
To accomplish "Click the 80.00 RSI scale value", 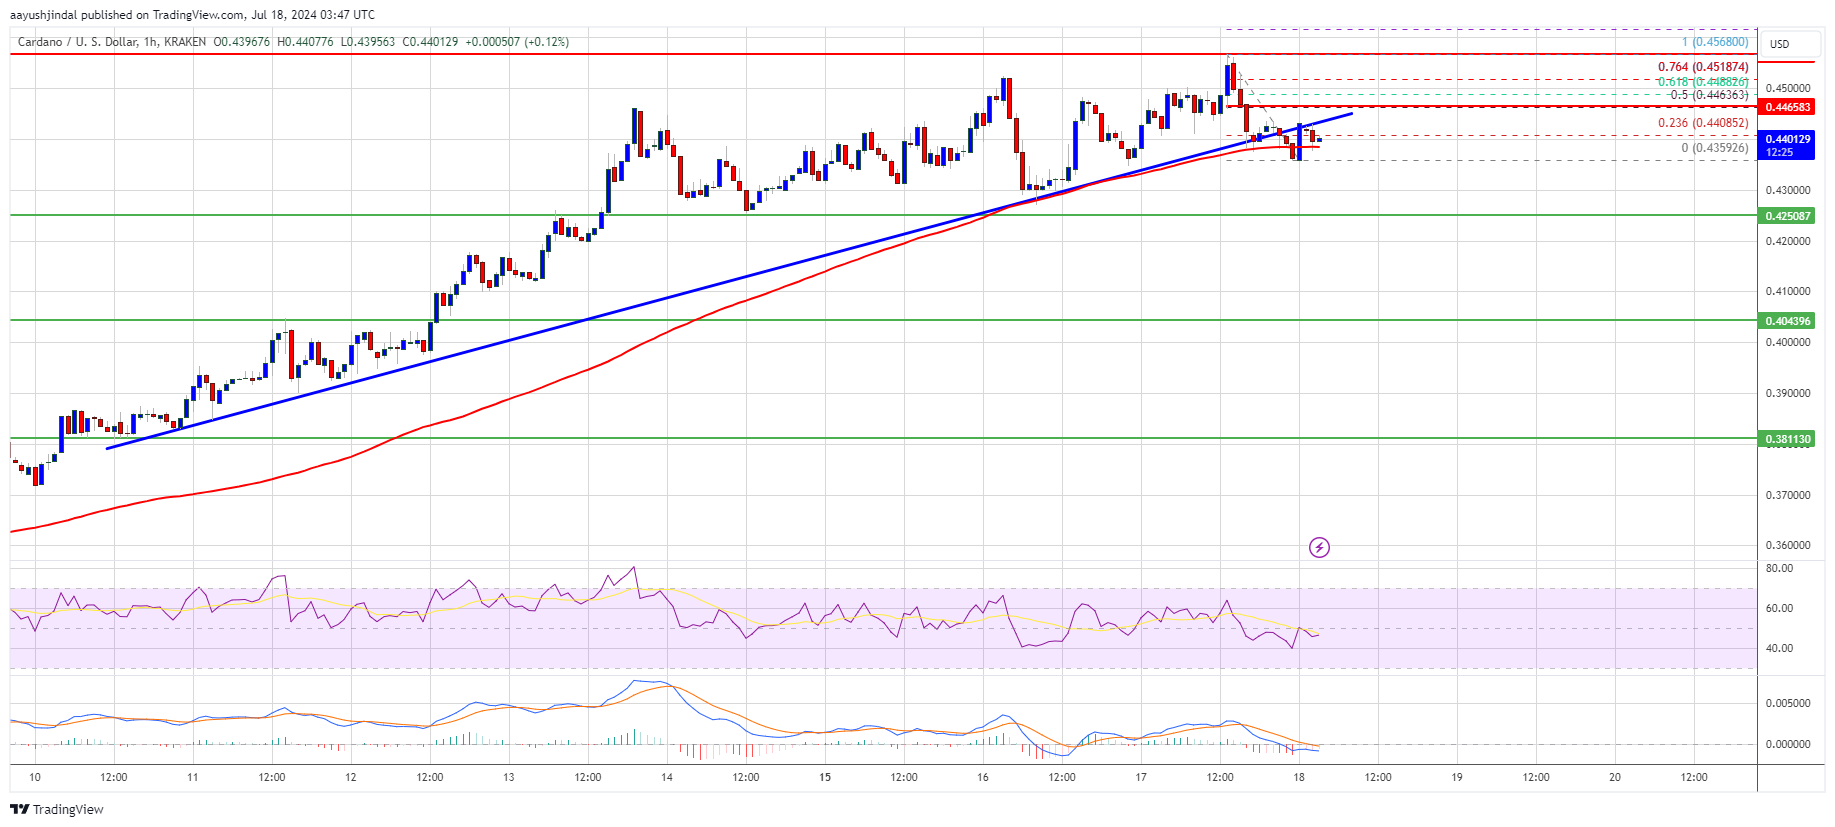I will [1779, 568].
